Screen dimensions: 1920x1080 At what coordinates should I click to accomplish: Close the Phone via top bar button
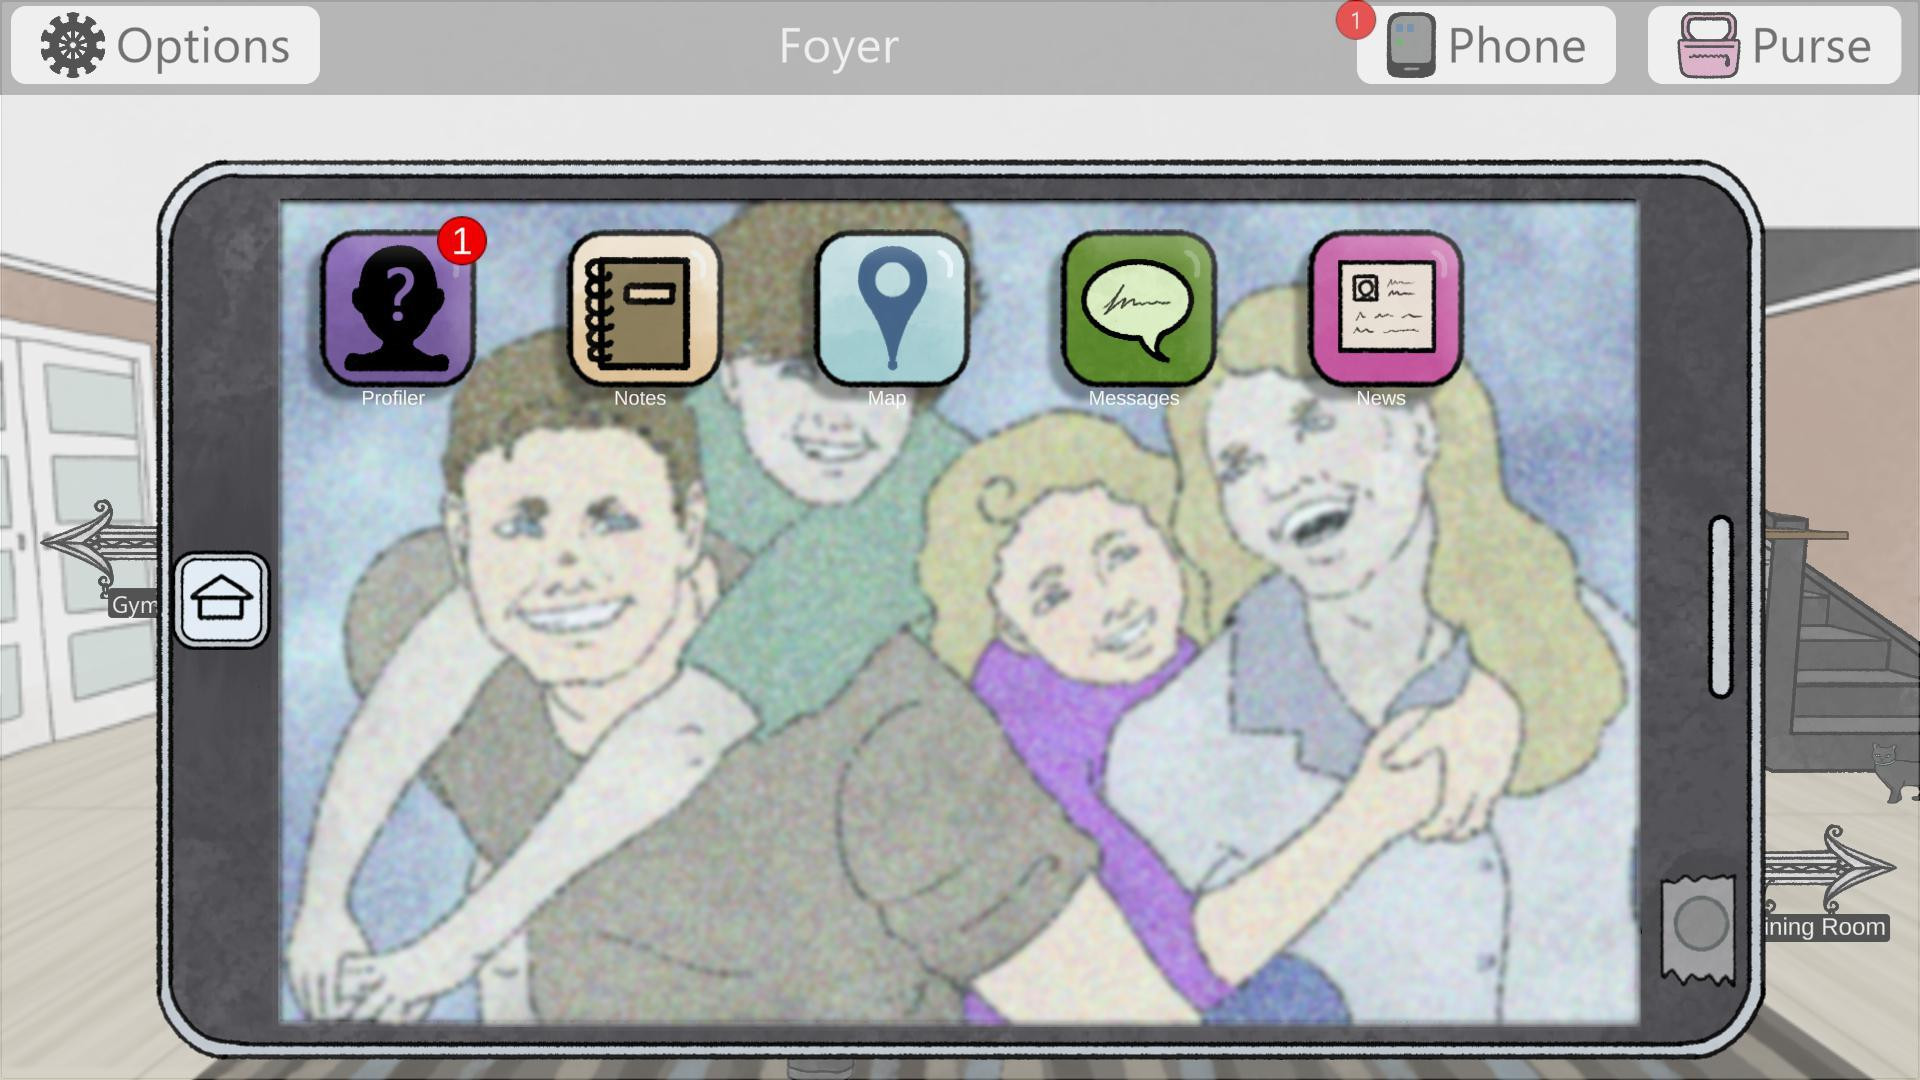click(1486, 45)
